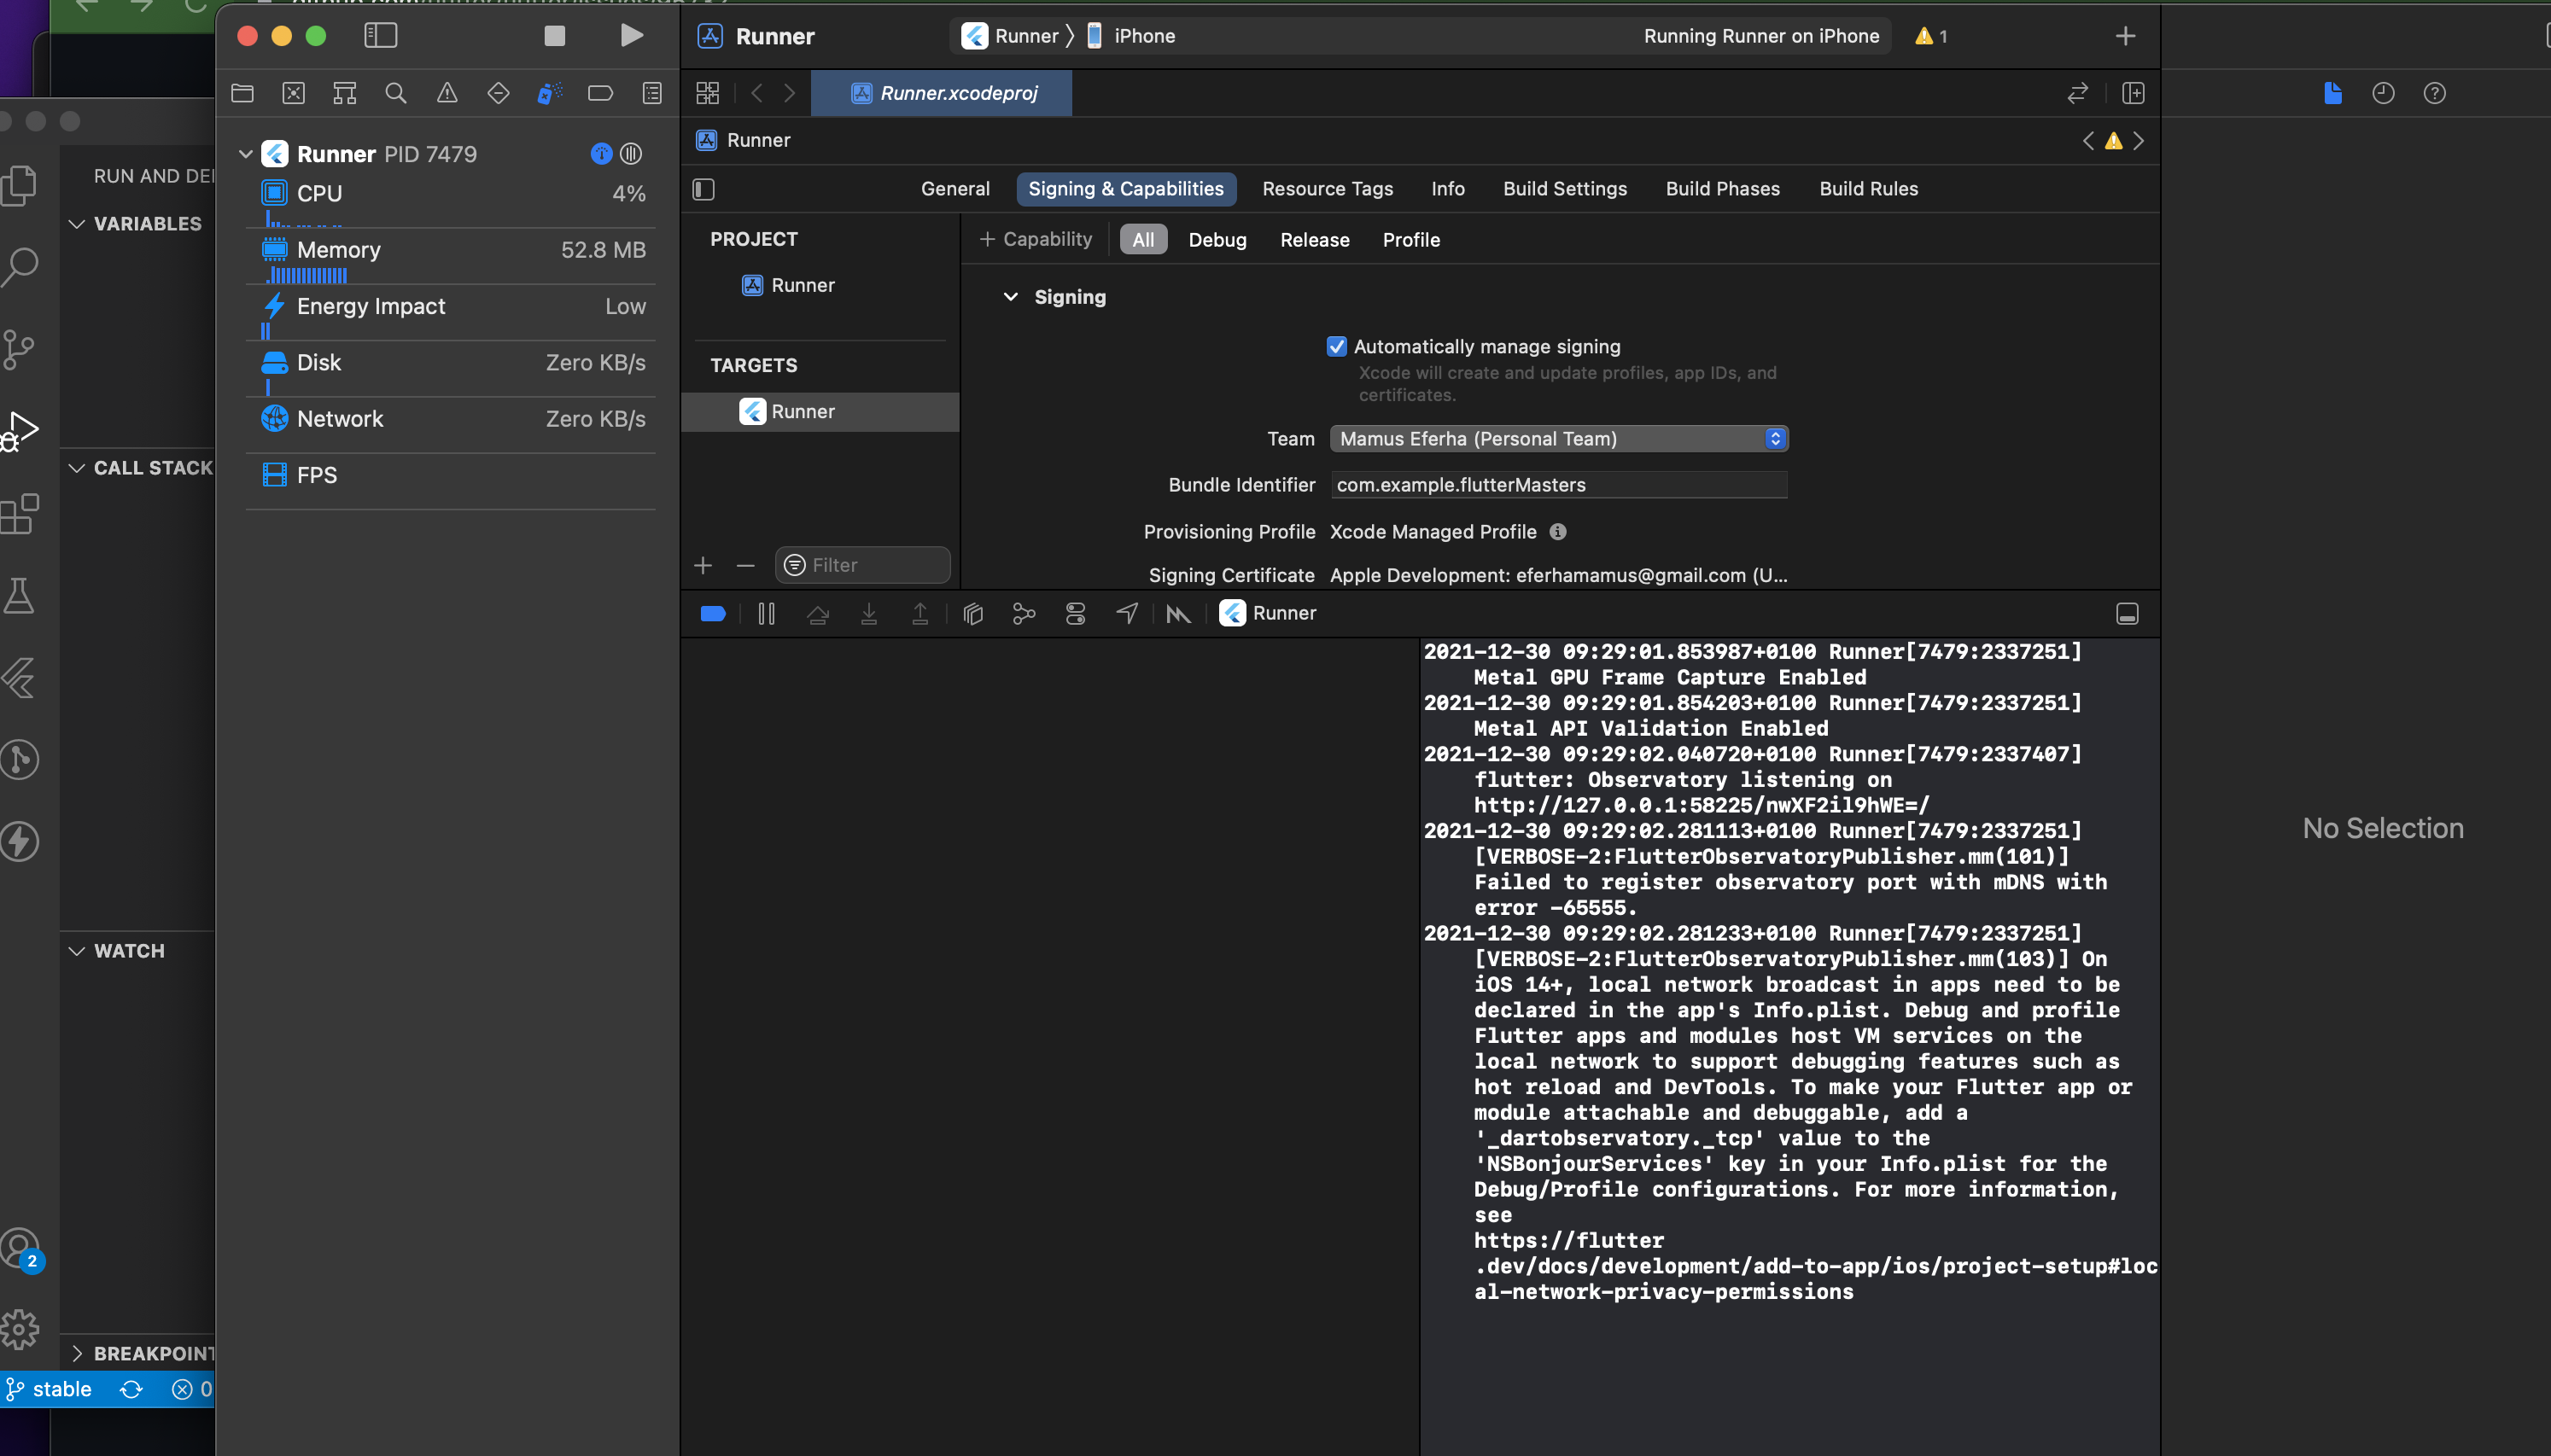Uncheck Automatically manage signing
Viewport: 2551px width, 1456px height.
coord(1336,346)
